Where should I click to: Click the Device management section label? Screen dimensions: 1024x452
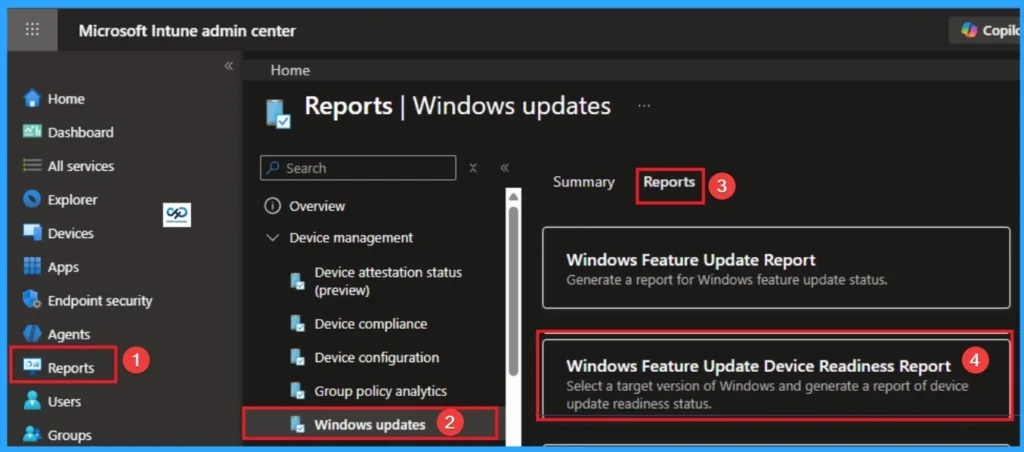tap(351, 238)
